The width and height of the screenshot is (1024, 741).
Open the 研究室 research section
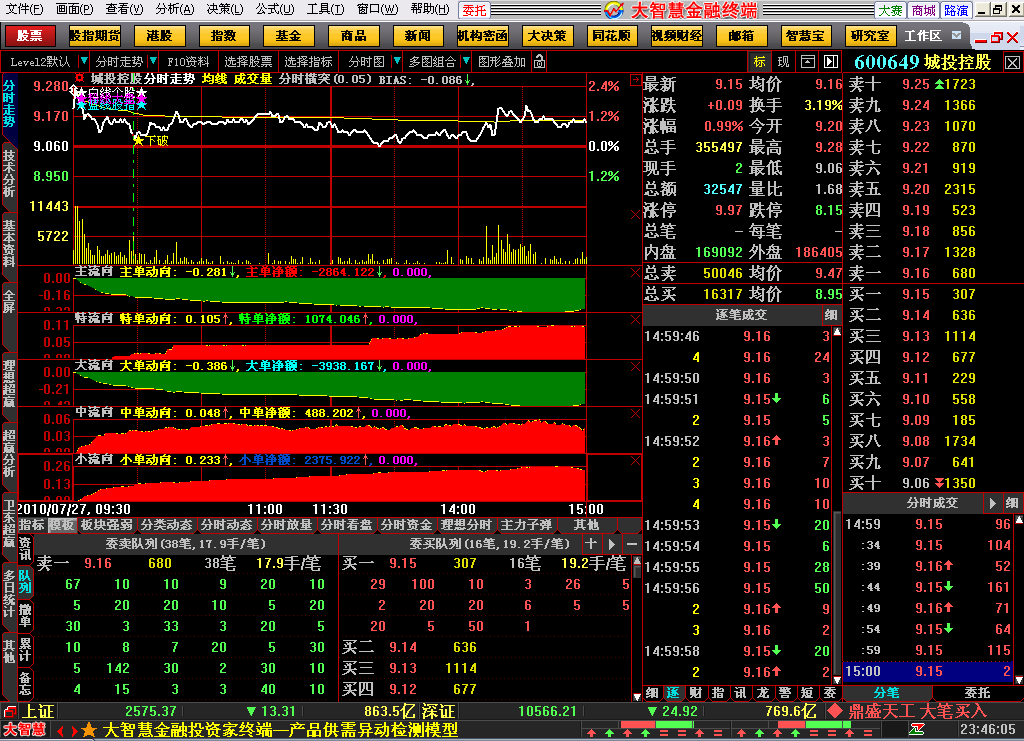click(871, 36)
